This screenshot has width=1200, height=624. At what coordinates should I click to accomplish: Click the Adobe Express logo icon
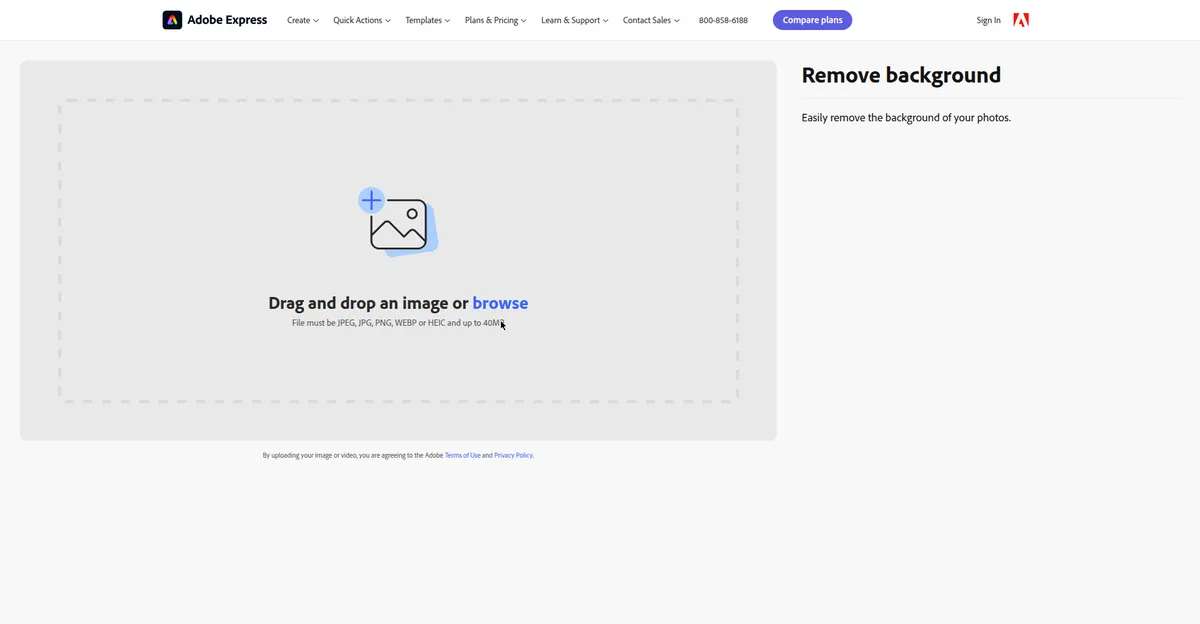pos(172,20)
